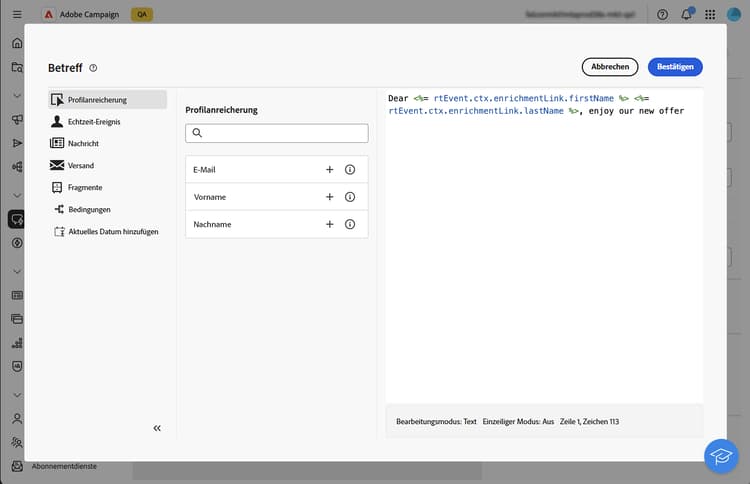Open the sidebar data-model blocks icon

pos(17,342)
